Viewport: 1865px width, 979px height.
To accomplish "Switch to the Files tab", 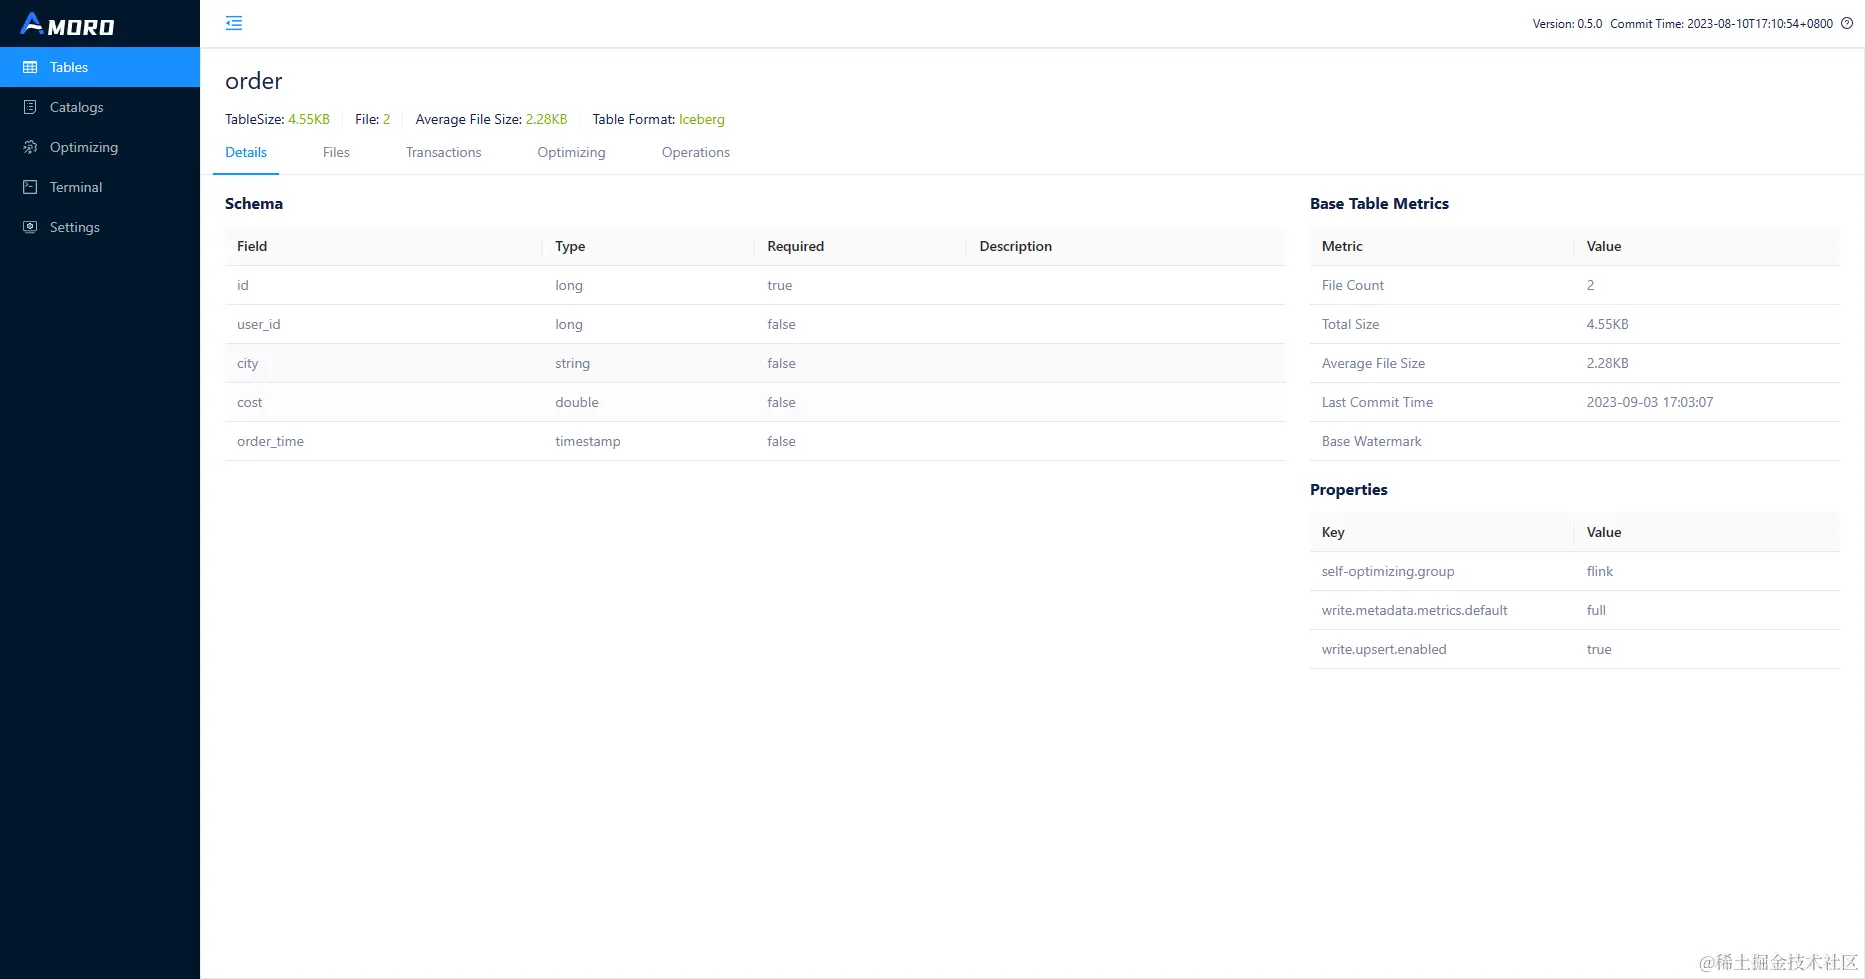I will click(x=336, y=152).
